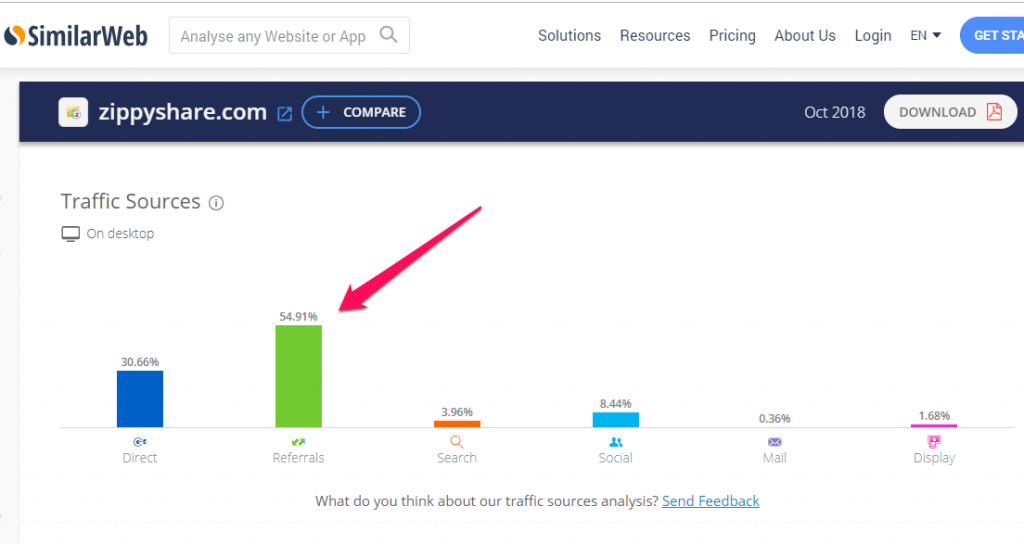The width and height of the screenshot is (1024, 544).
Task: Open the Solutions menu
Action: tap(569, 36)
